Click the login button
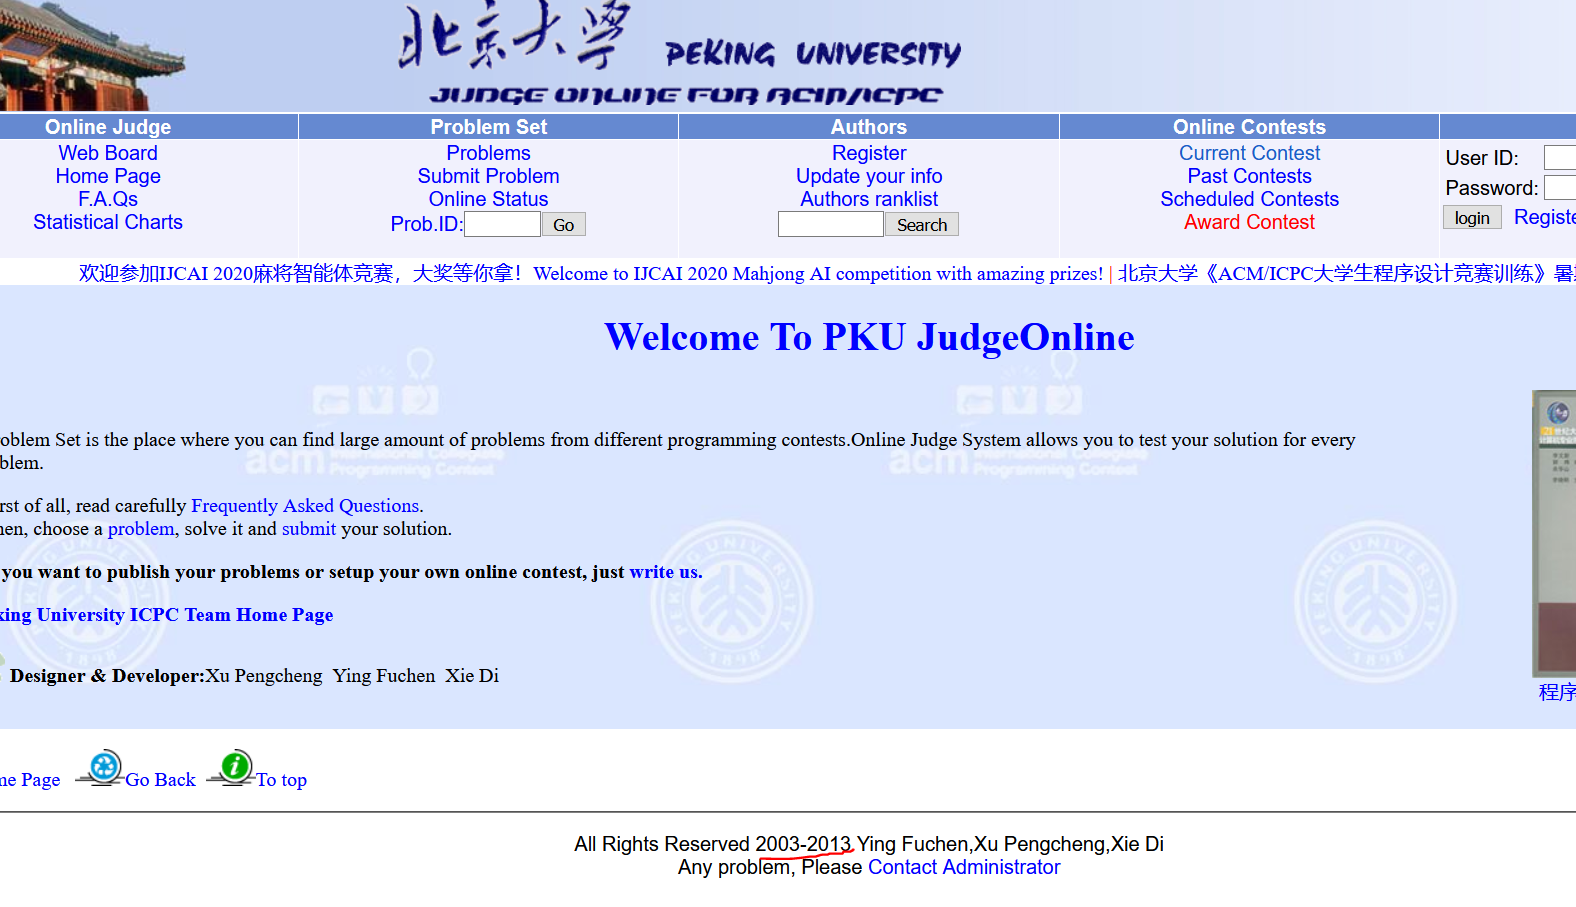 (1472, 218)
